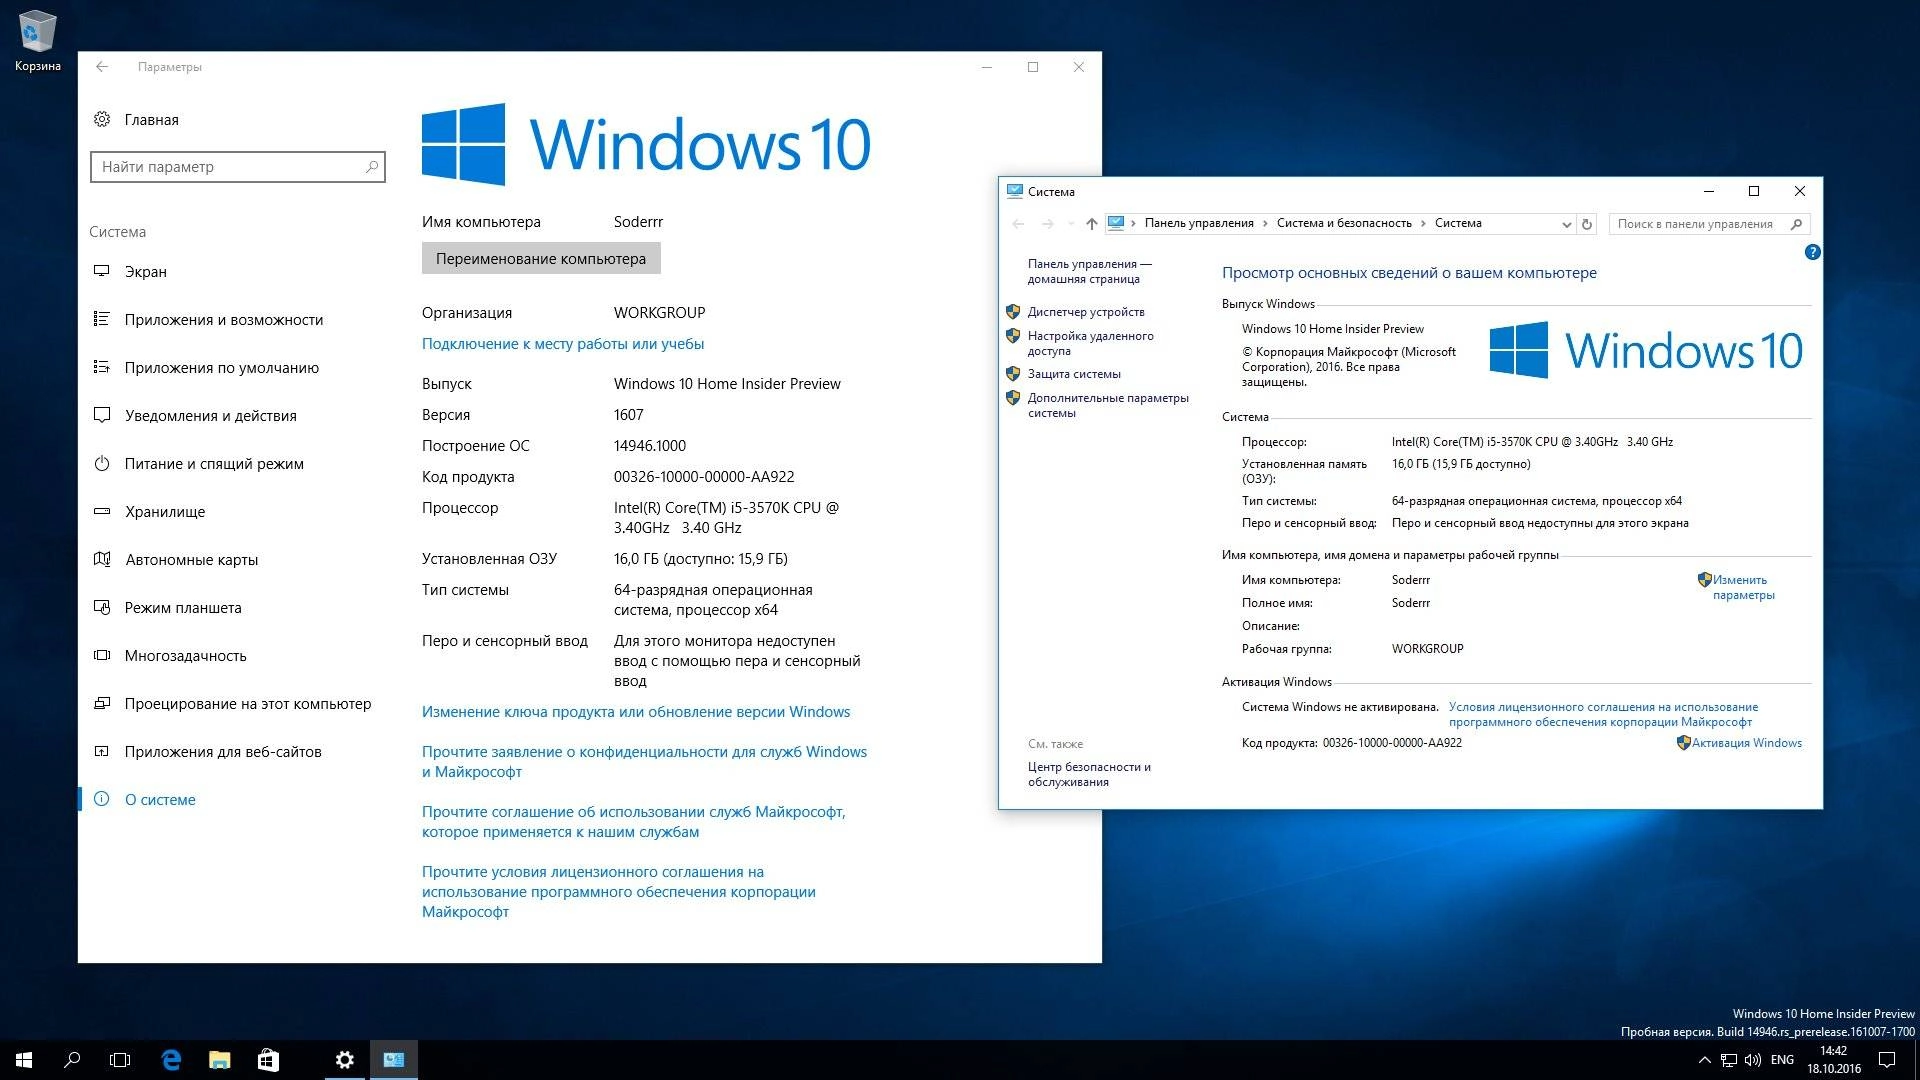Open Изменение ключа продукта link
The image size is (1920, 1080).
pyautogui.click(x=636, y=712)
